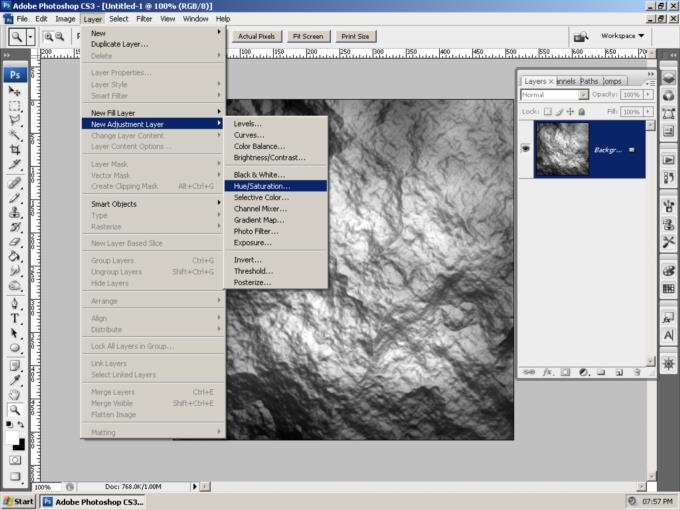Expand the Smart Objects submenu
680x510 pixels.
point(154,204)
